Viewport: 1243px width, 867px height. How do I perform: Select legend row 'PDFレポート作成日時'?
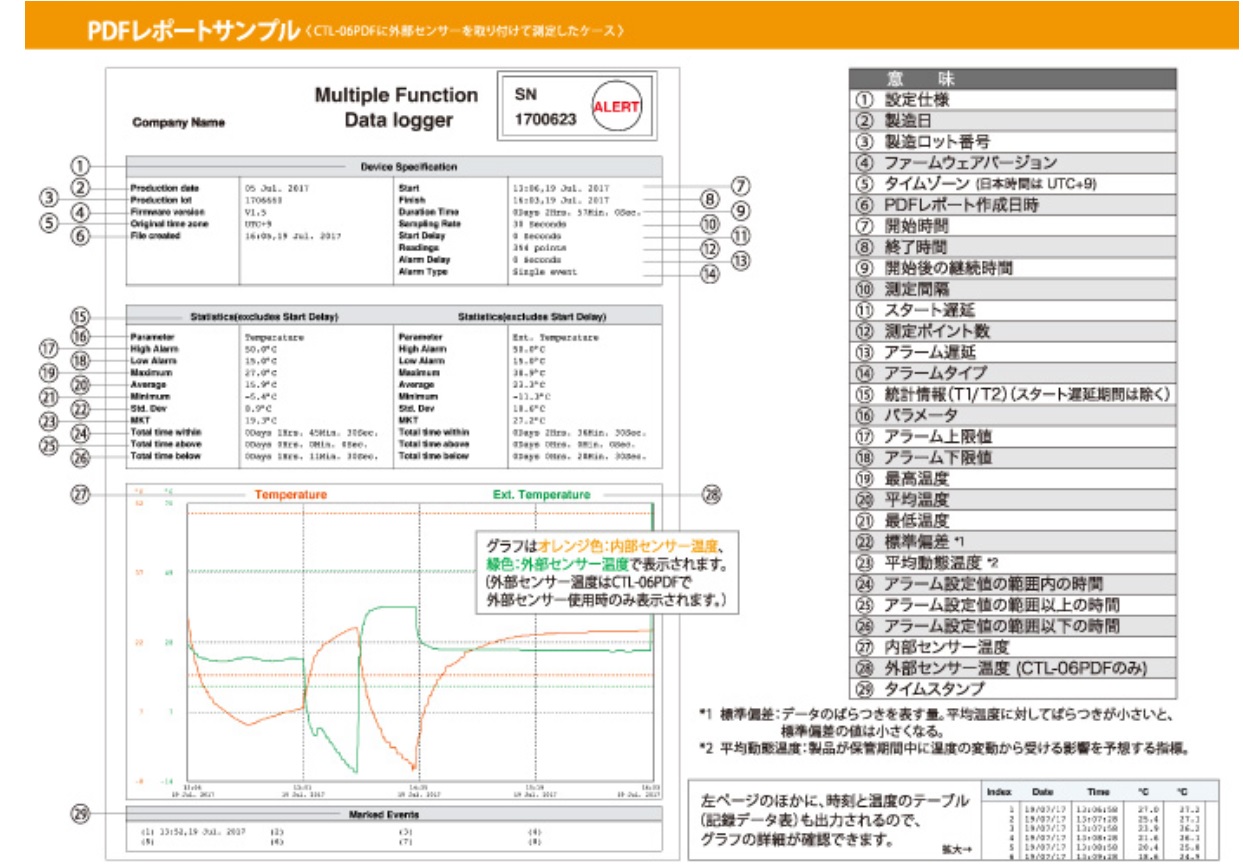1012,205
